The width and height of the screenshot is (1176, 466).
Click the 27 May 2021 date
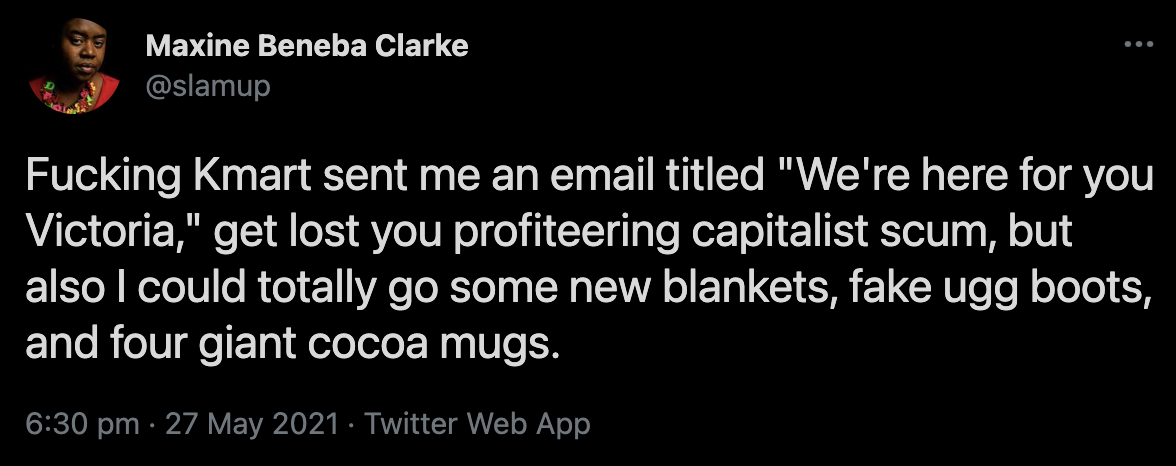252,425
